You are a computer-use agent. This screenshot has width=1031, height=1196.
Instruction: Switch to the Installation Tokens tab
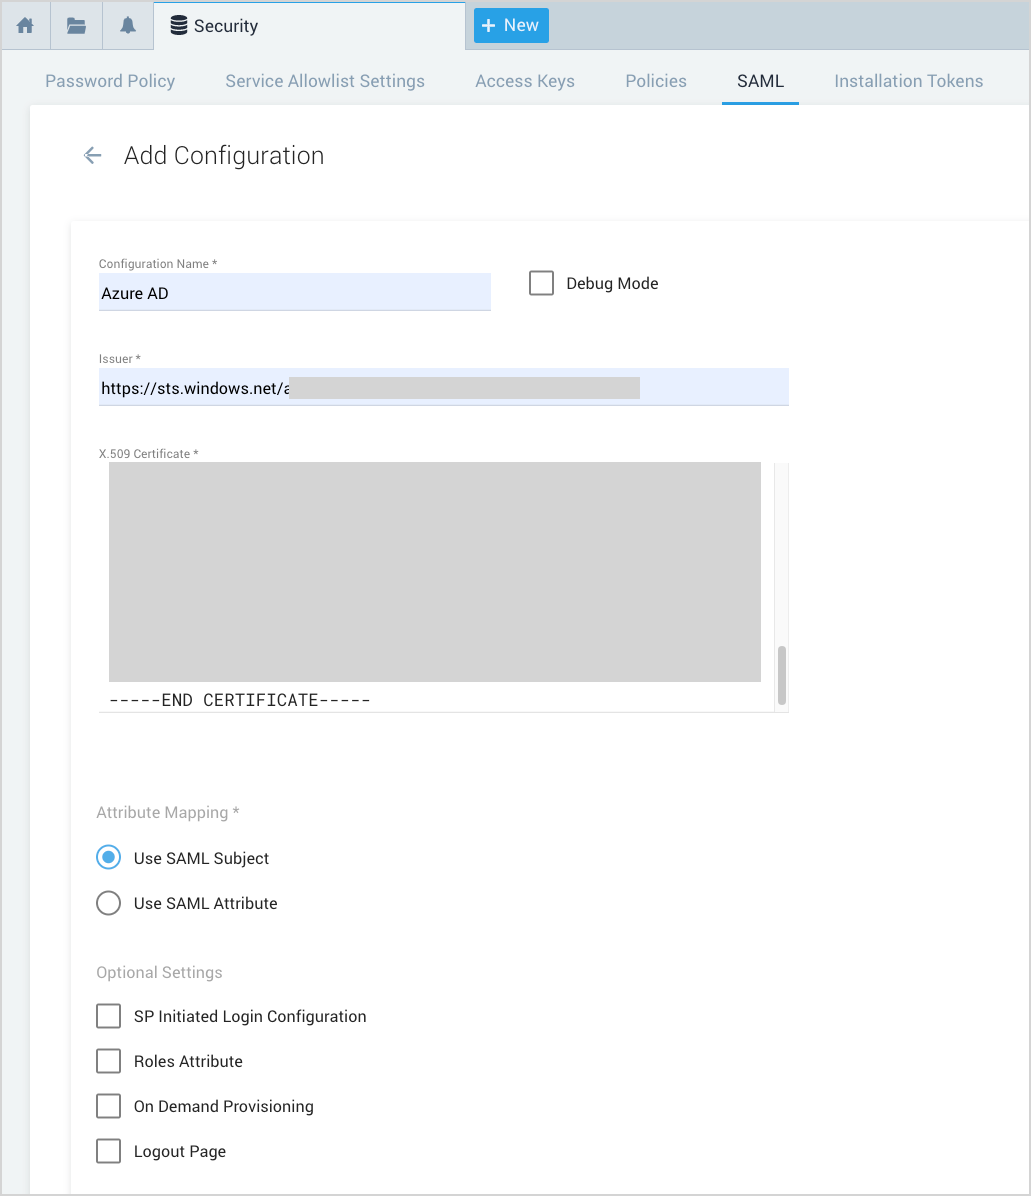pyautogui.click(x=908, y=81)
